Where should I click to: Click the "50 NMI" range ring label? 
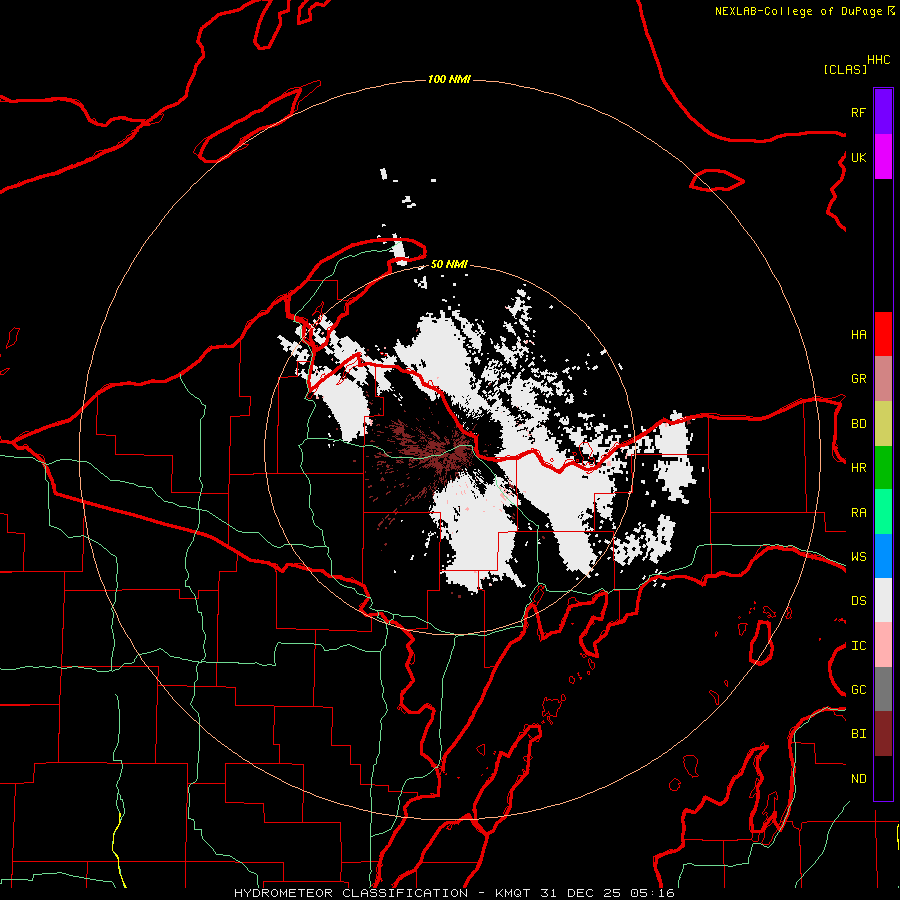[449, 264]
